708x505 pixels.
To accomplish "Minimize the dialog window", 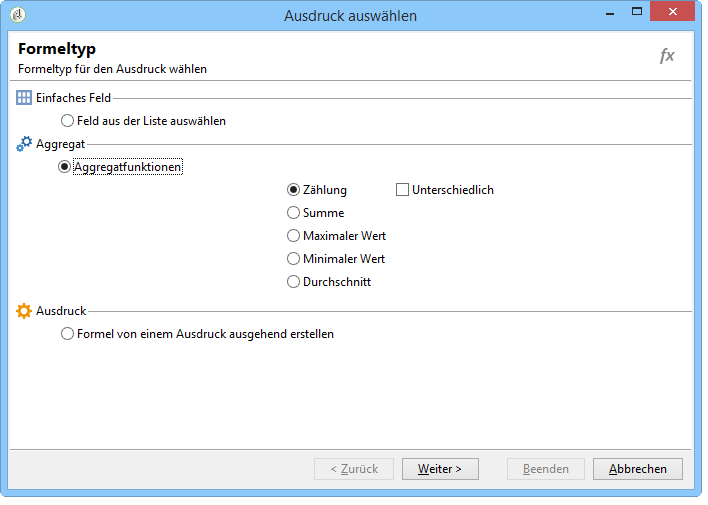I will pos(610,12).
